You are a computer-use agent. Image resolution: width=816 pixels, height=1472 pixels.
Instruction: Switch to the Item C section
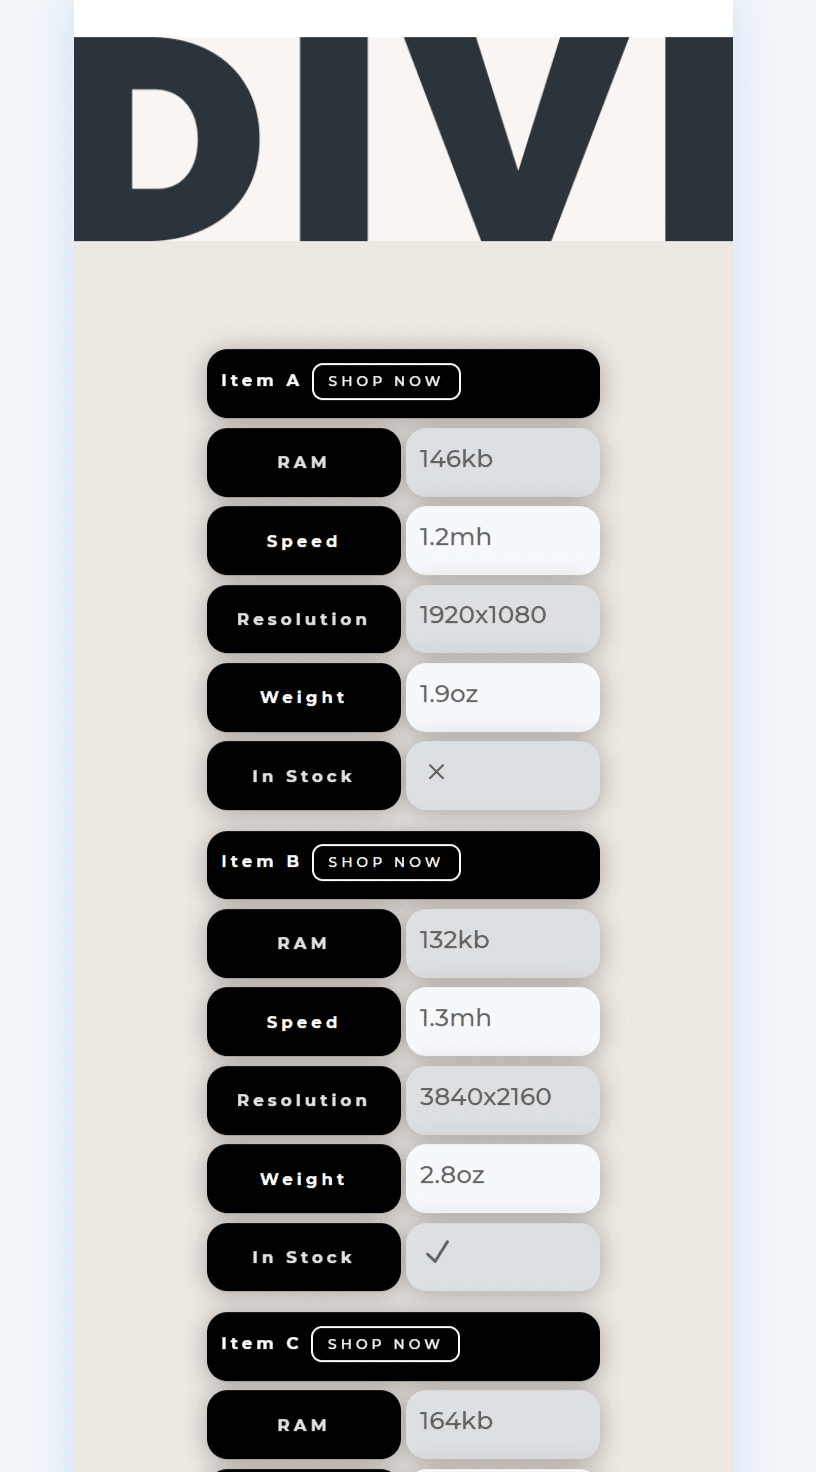pyautogui.click(x=403, y=1346)
